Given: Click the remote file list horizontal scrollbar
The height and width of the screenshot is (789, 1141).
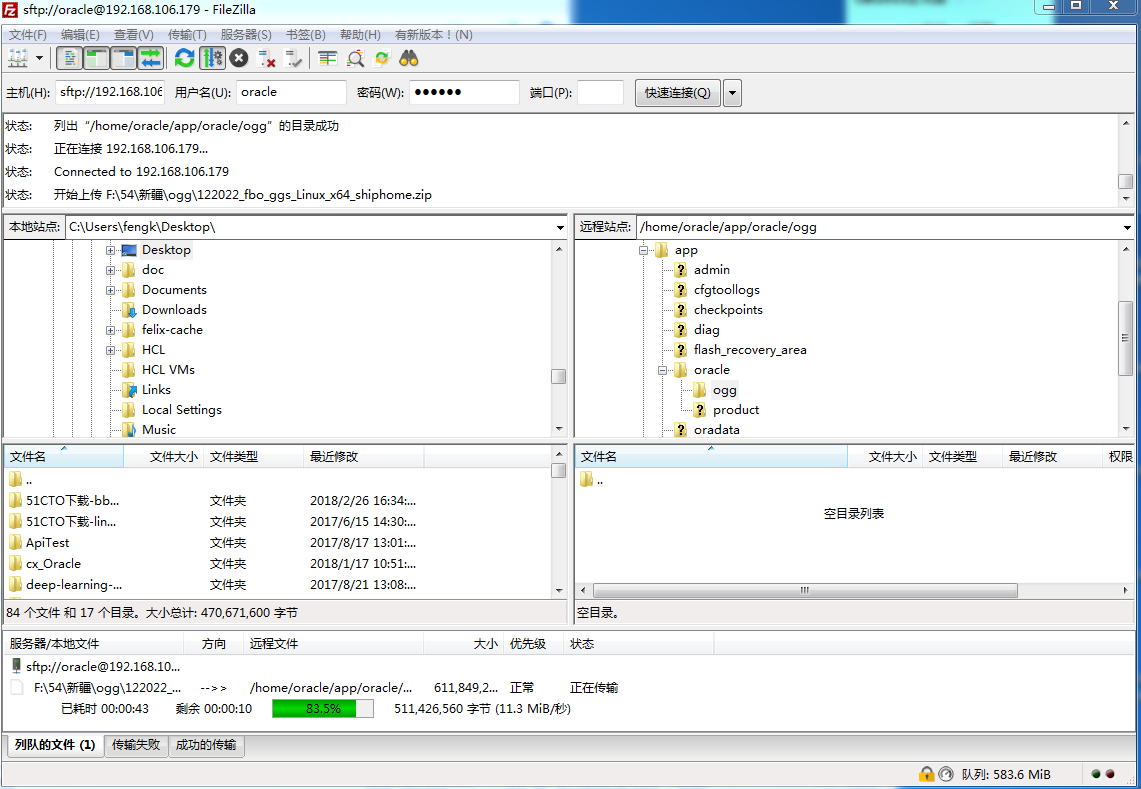Looking at the screenshot, I should [806, 590].
